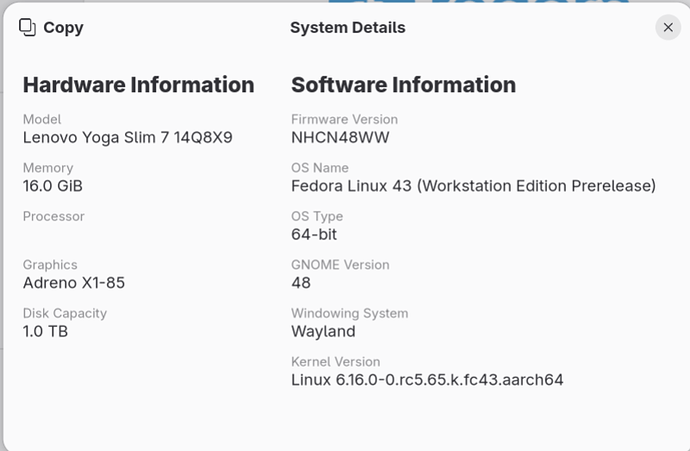Select kernel value Linux 6.16.0-0.rc5.65.k.fc43.aarch64
Screen dimensions: 690x451
(x=427, y=380)
